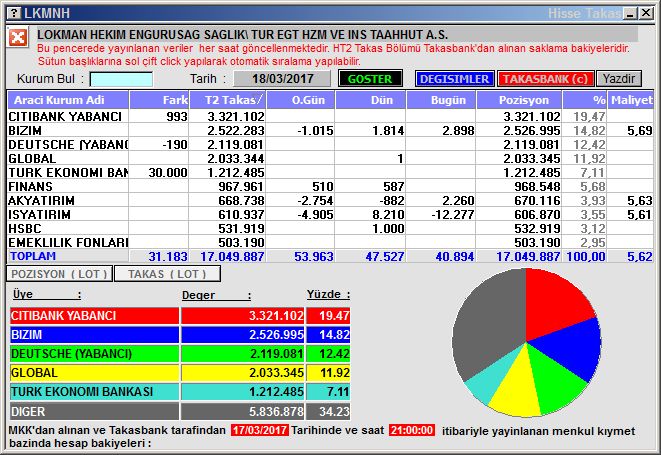The width and height of the screenshot is (661, 455).
Task: Select the DEUTSCHE (YABANCI row in table
Action: point(330,144)
